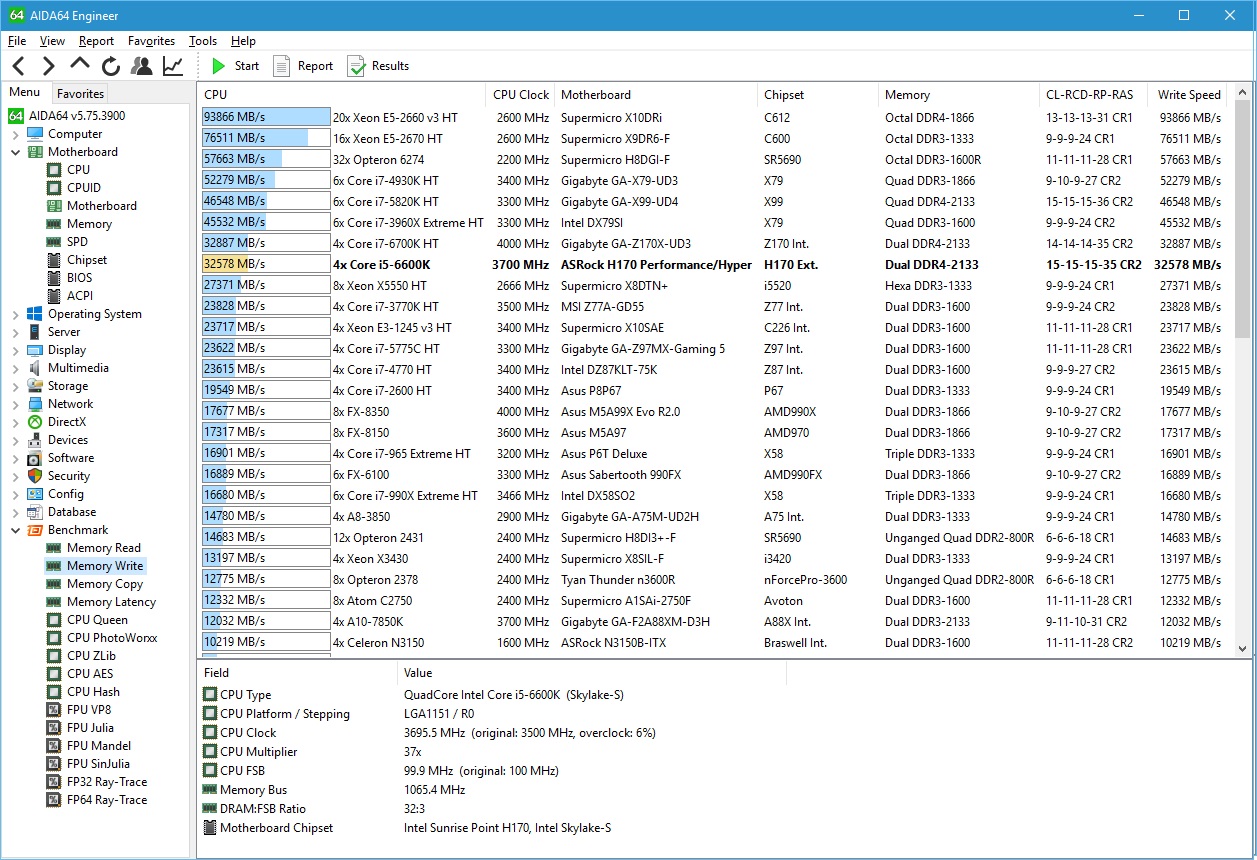Click the scrollbar down arrow in results
The height and width of the screenshot is (860, 1257).
1243,648
